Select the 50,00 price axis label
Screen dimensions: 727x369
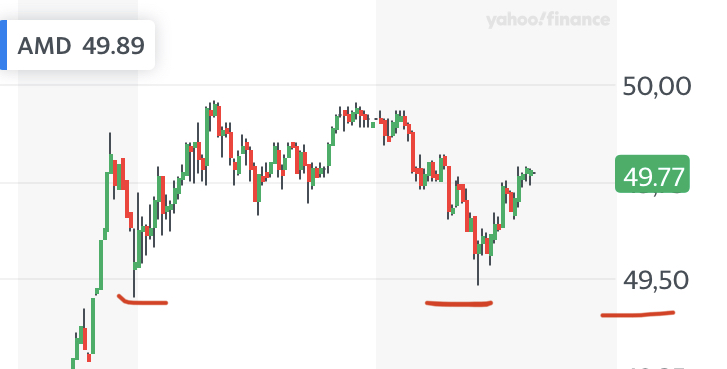[x=657, y=87]
